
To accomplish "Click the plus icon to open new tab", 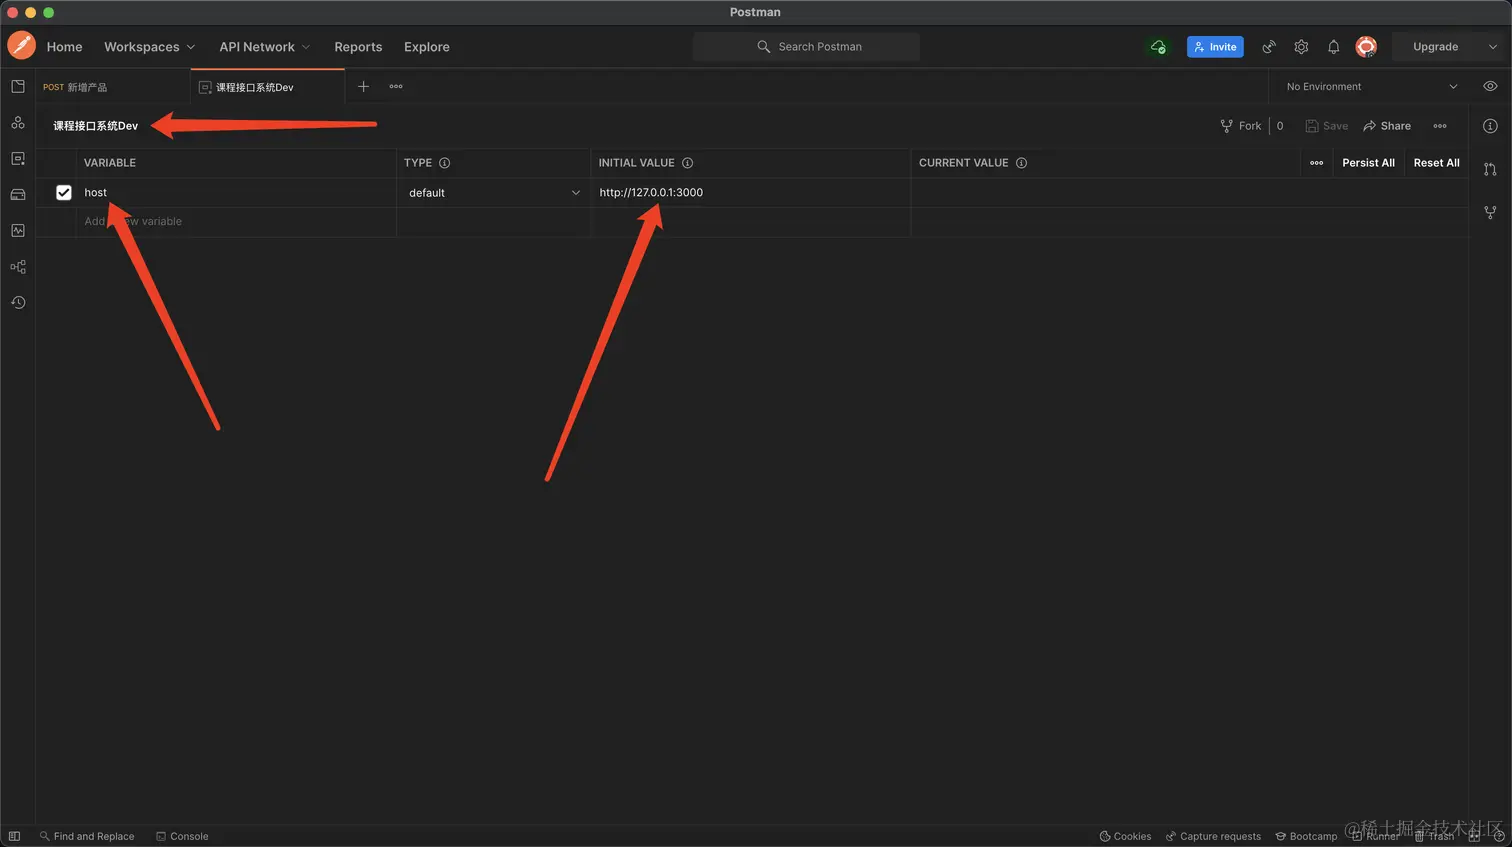I will pyautogui.click(x=364, y=87).
